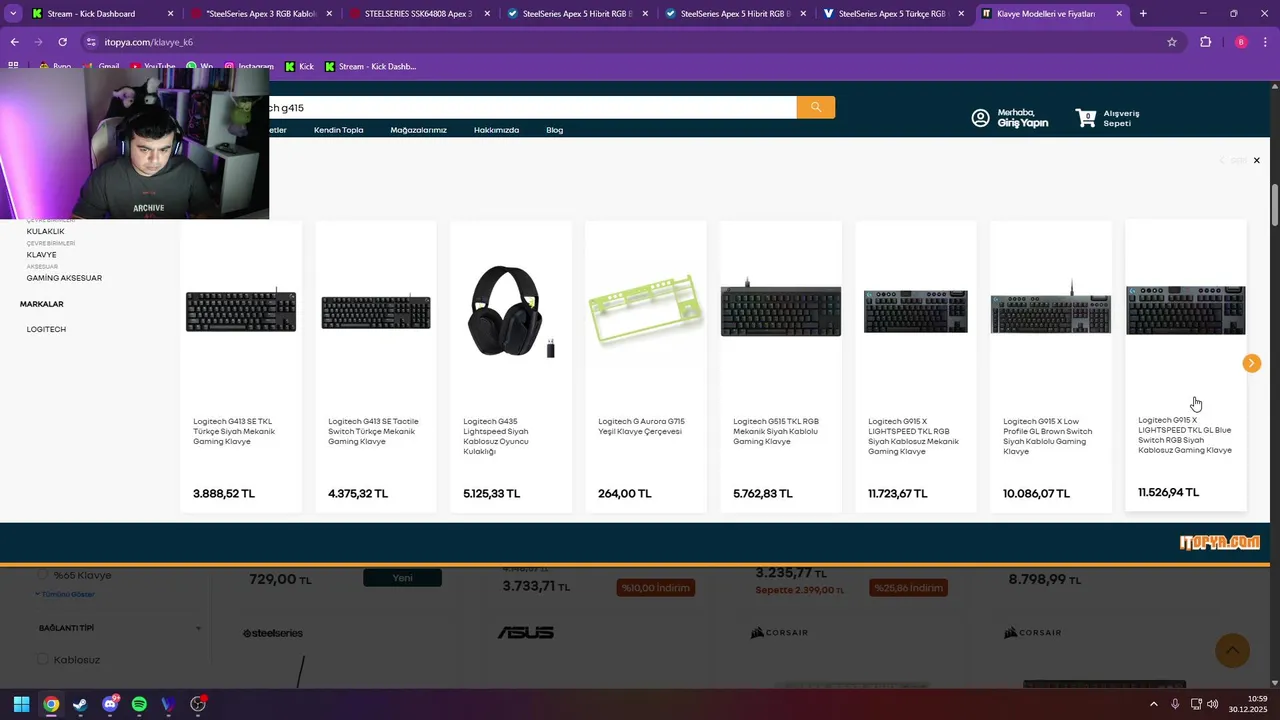Click the browser vertical scrollbar
Viewport: 1280px width, 720px height.
(1274, 205)
